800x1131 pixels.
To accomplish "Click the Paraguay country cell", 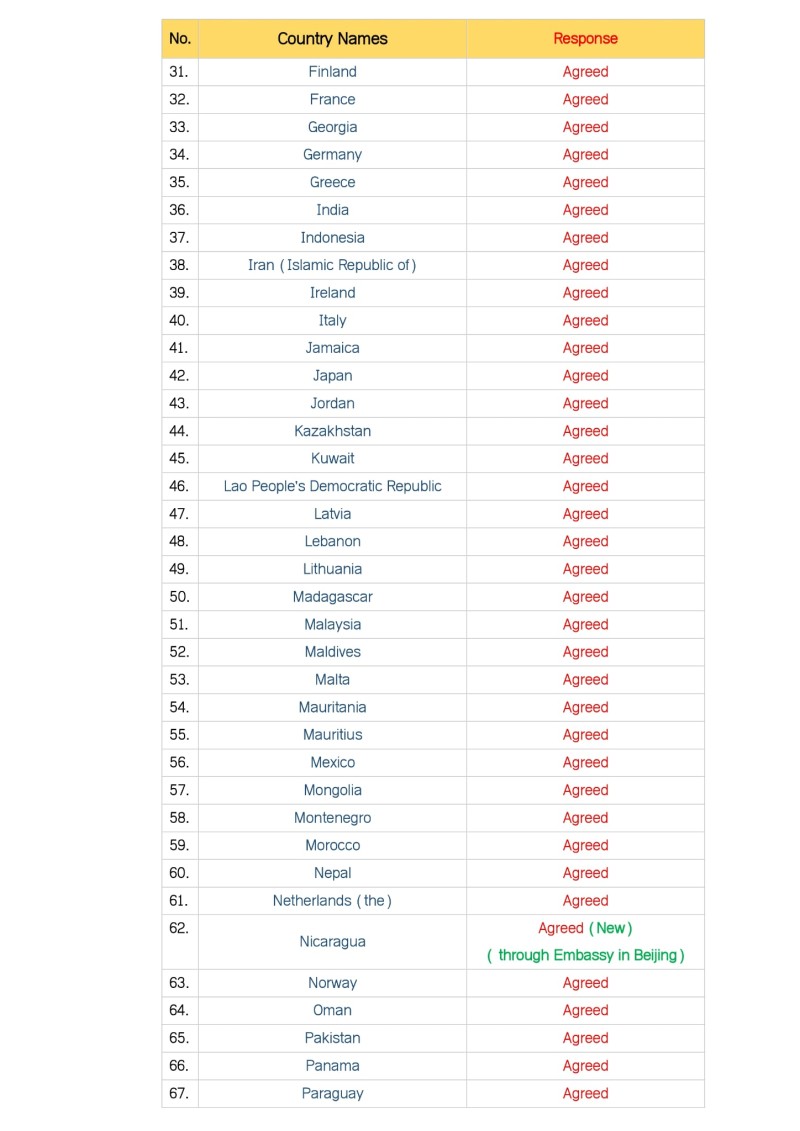I will point(332,1093).
